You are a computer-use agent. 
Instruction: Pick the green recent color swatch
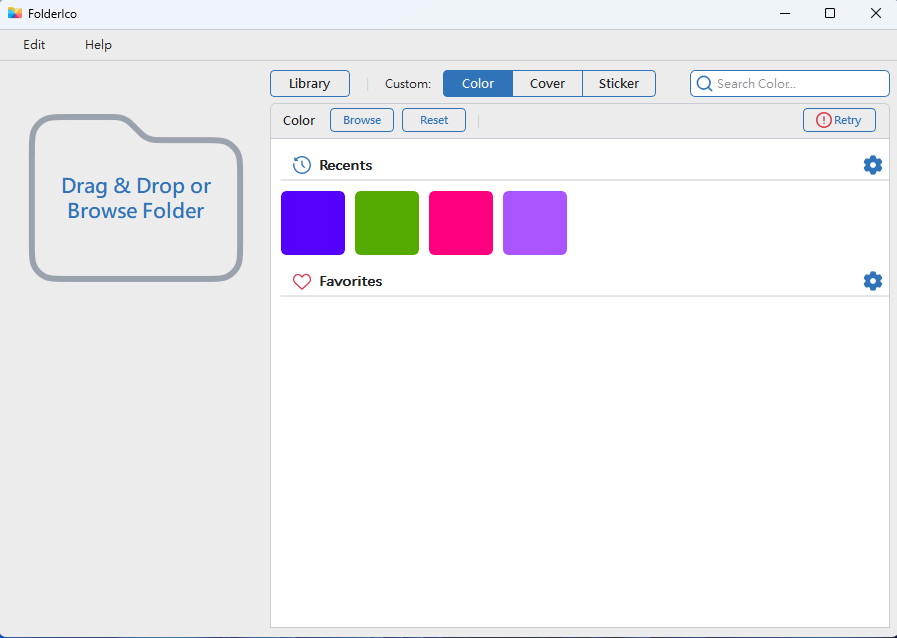(x=387, y=223)
